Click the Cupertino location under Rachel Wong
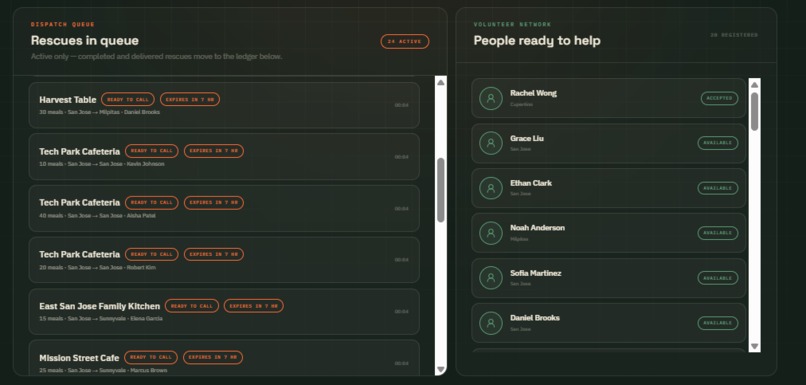Screen dimensions: 806x385 click(x=521, y=104)
